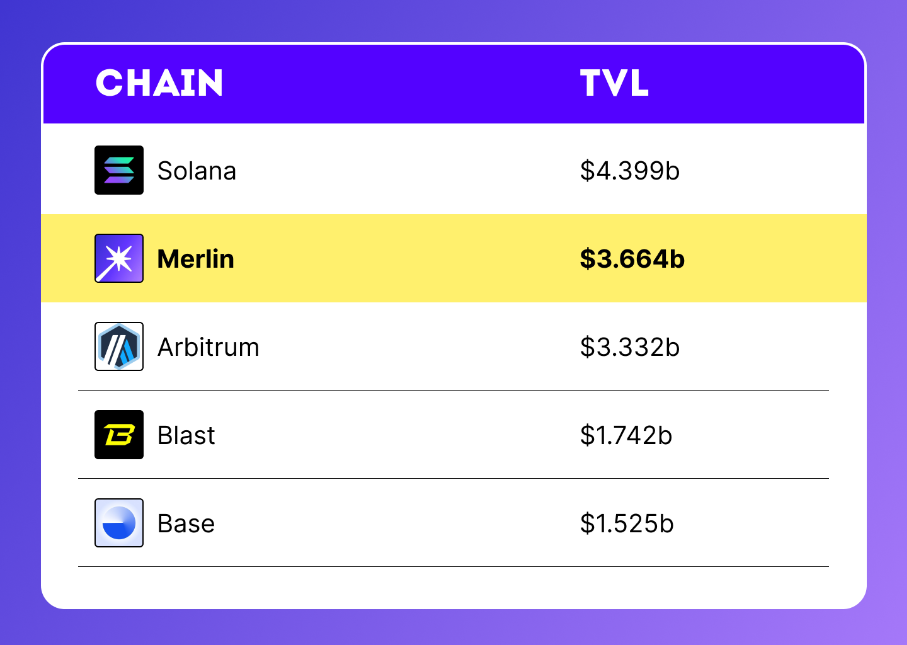Click Merlin's $3.664b TVL value

point(632,259)
